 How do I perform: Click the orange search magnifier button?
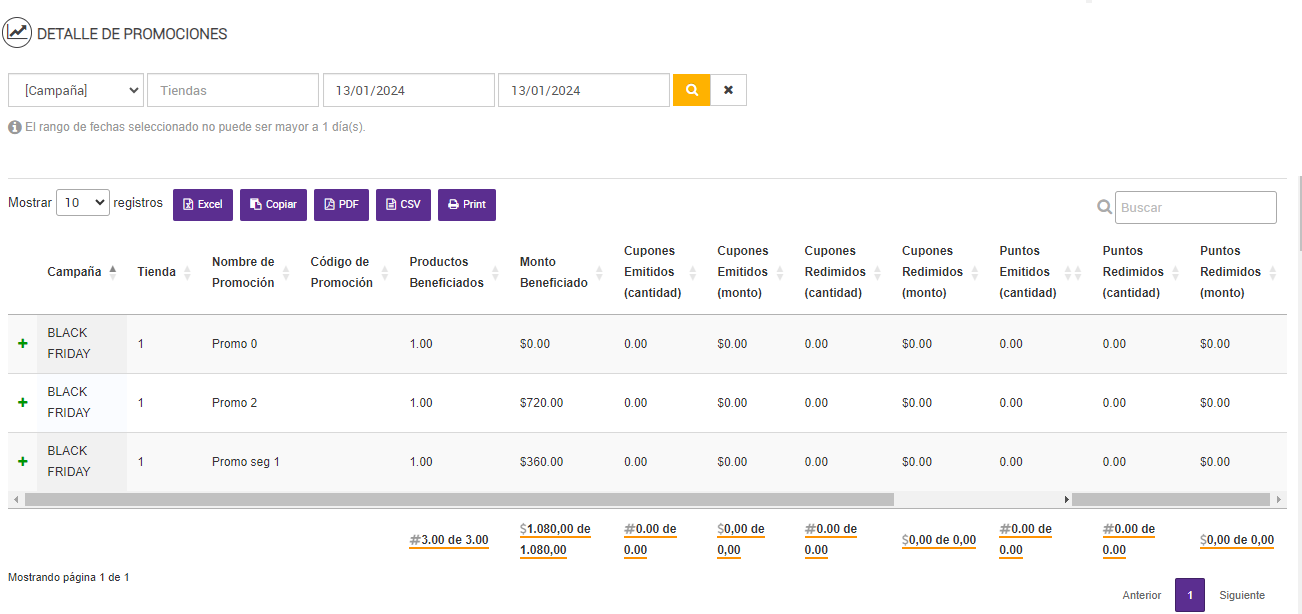(691, 90)
